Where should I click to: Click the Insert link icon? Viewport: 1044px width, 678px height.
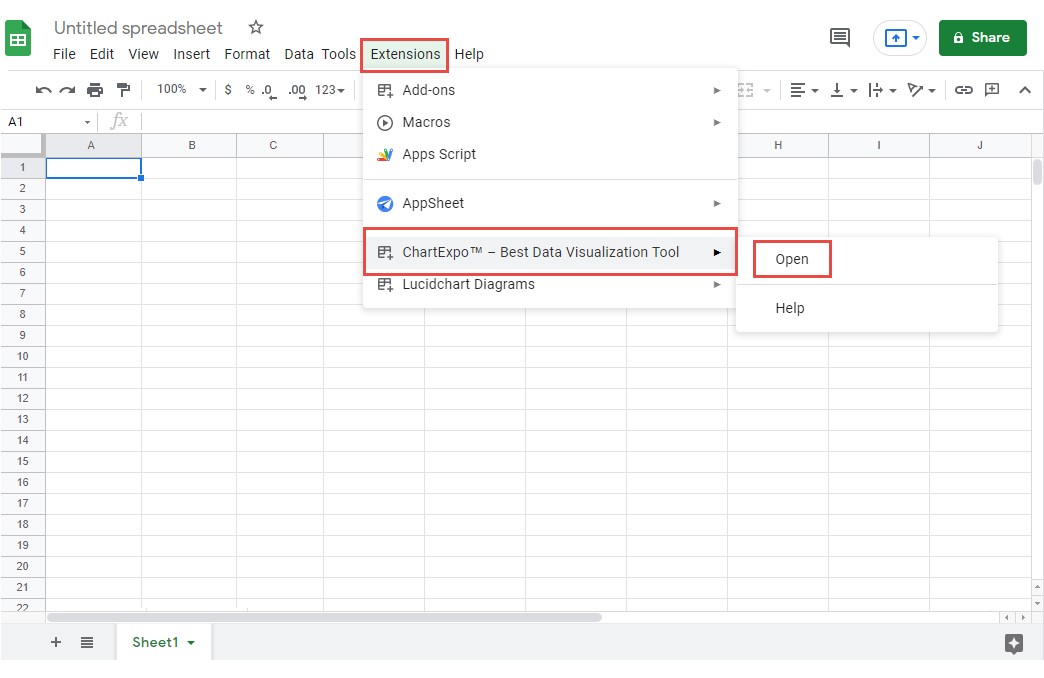point(963,90)
